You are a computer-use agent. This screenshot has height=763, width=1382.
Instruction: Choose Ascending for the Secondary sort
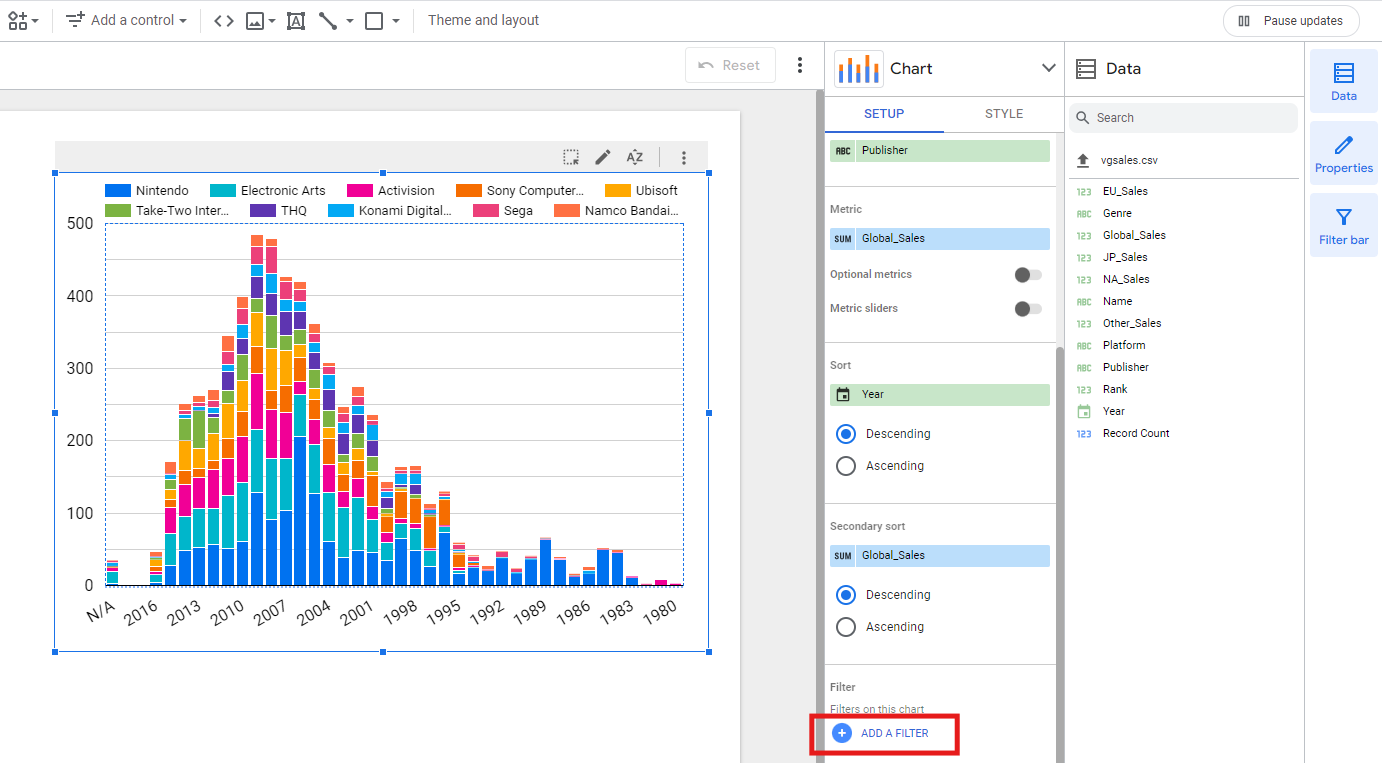pos(846,627)
